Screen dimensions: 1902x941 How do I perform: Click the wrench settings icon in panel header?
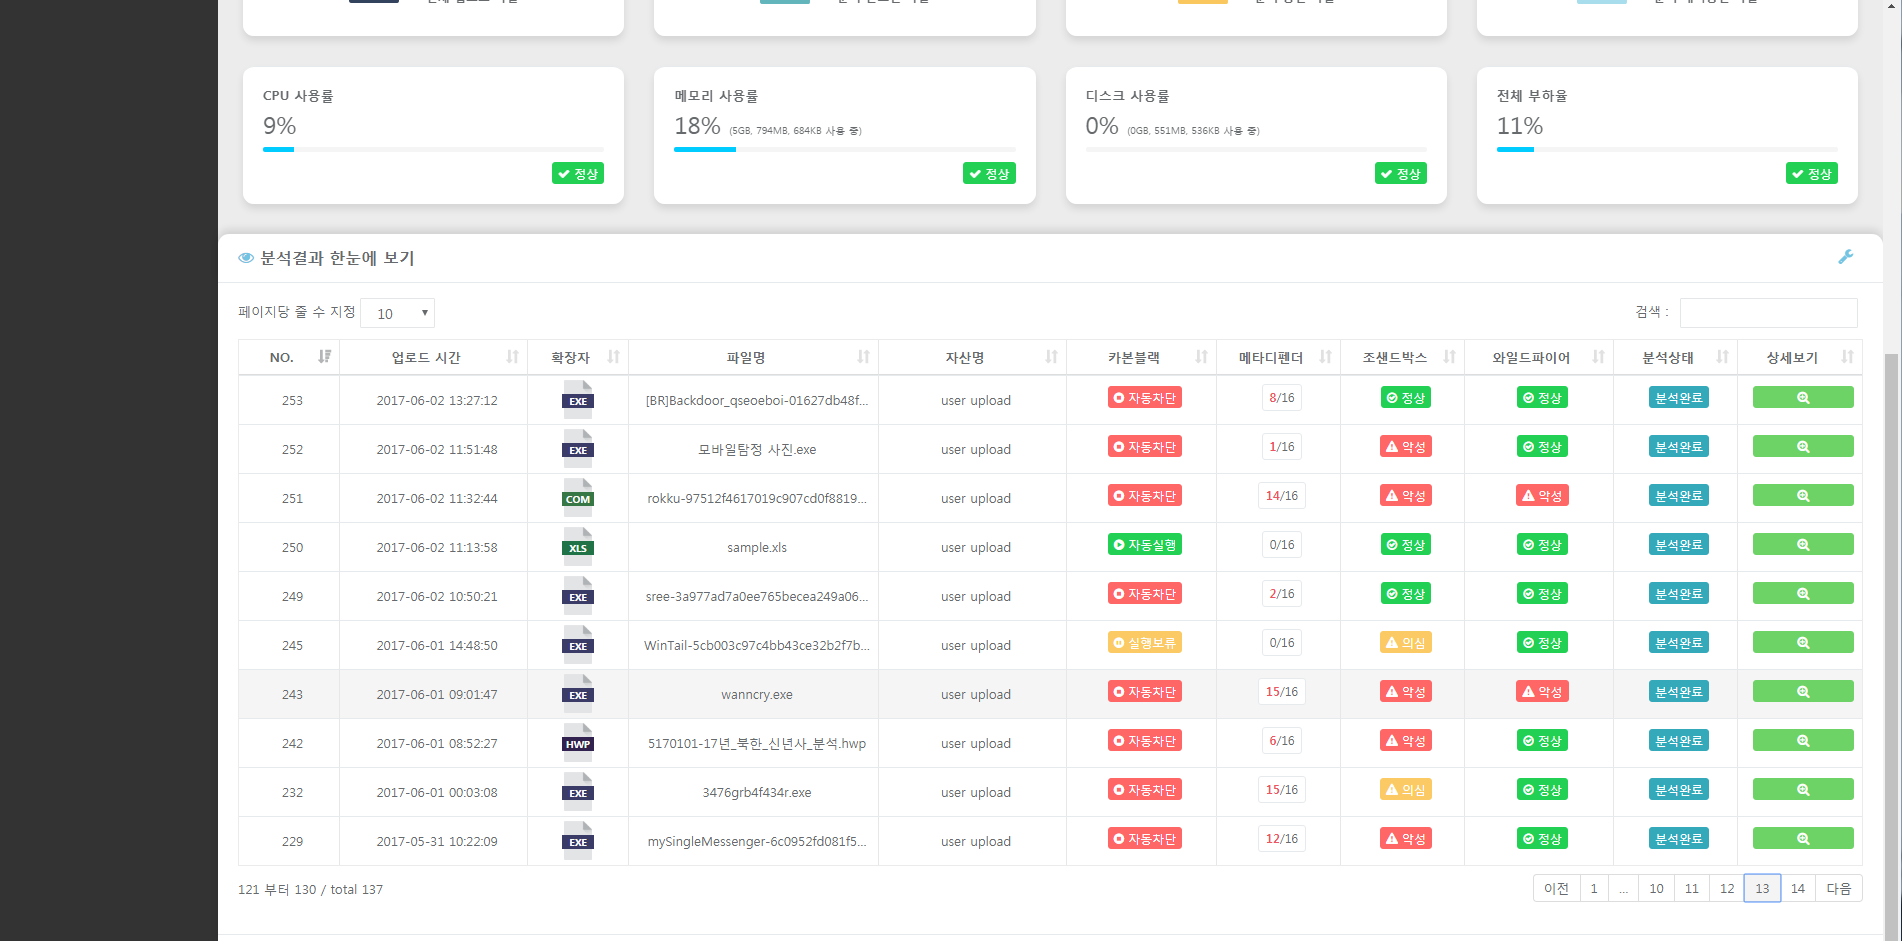[x=1845, y=257]
